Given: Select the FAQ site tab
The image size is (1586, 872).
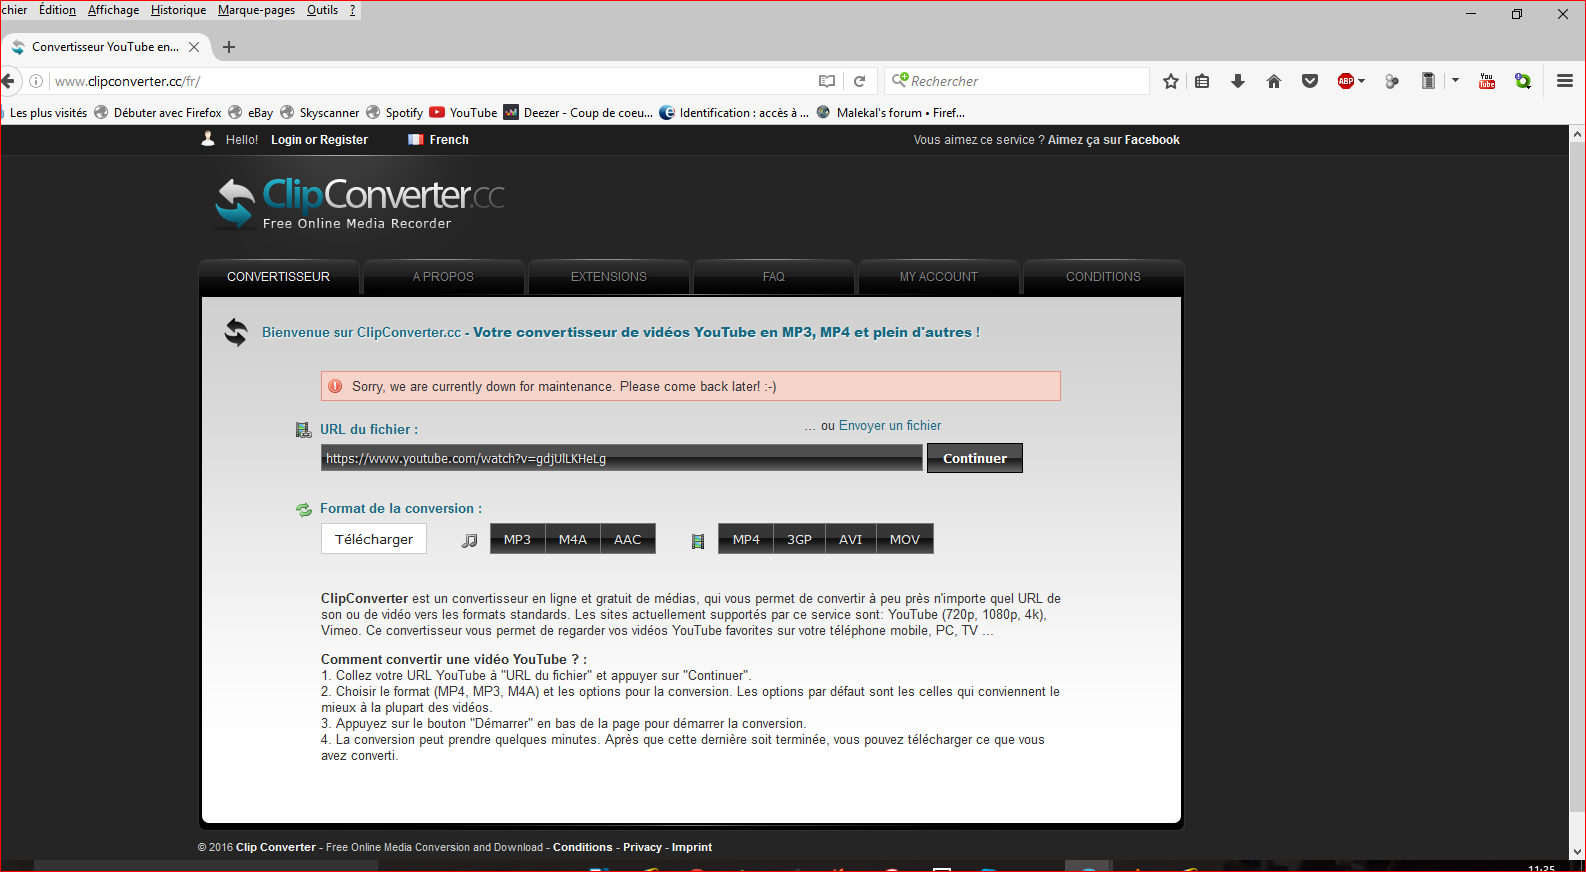Looking at the screenshot, I should click(x=773, y=277).
